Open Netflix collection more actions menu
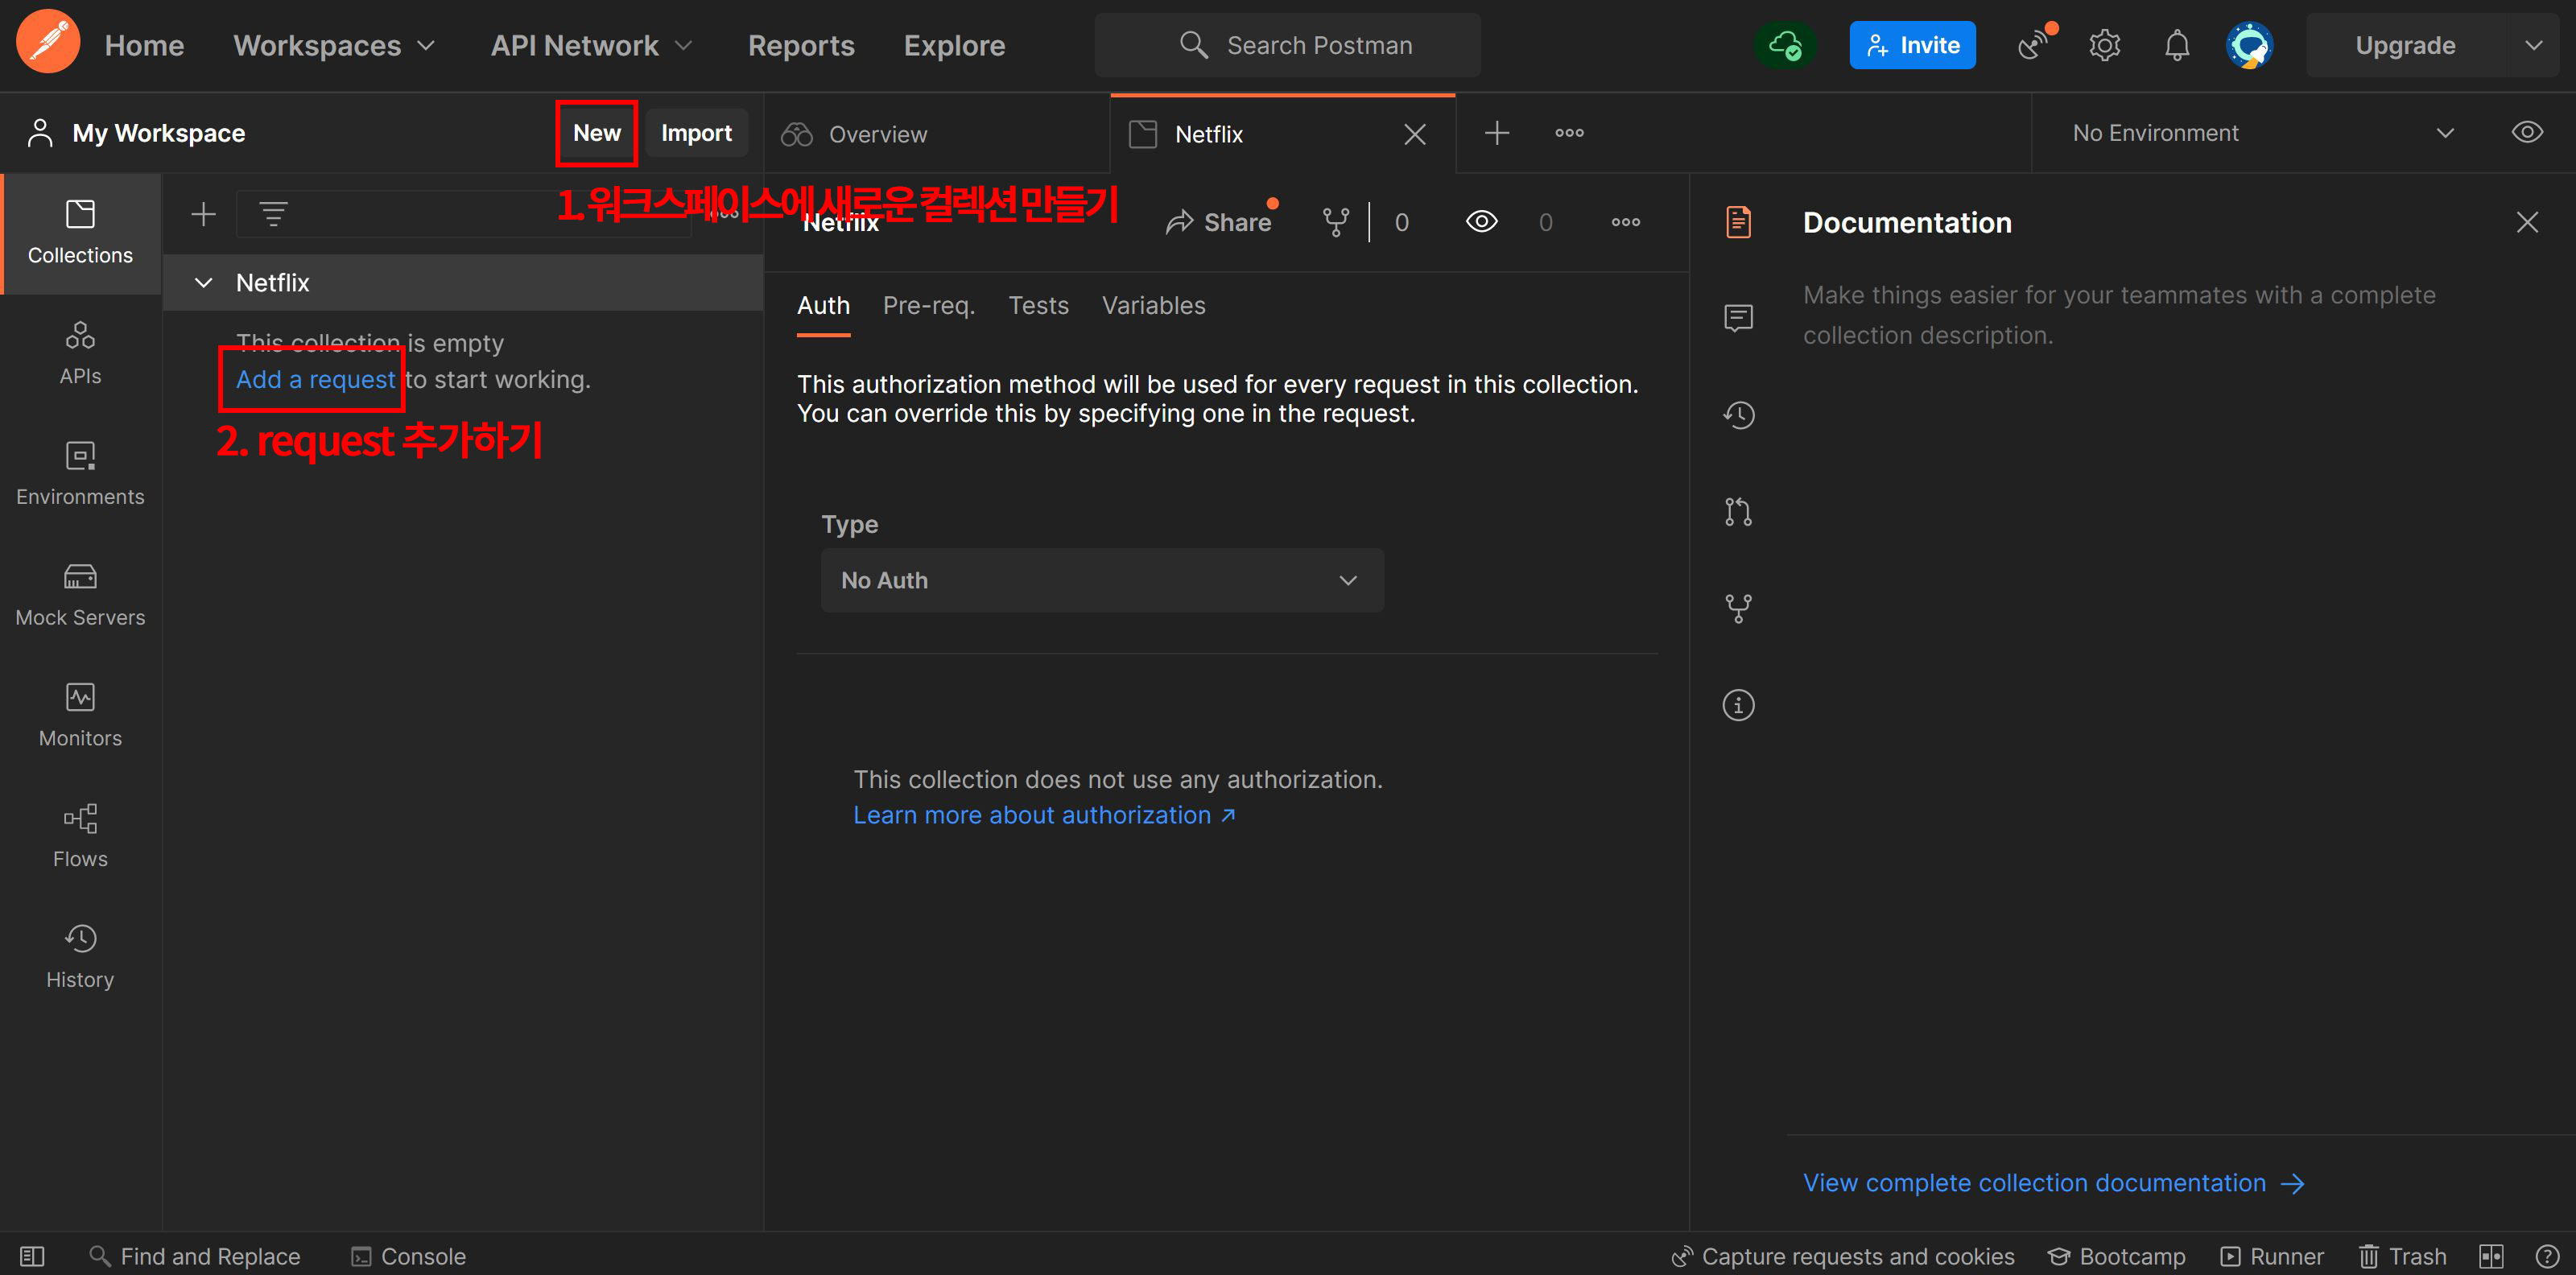This screenshot has height=1275, width=2576. click(x=1625, y=222)
